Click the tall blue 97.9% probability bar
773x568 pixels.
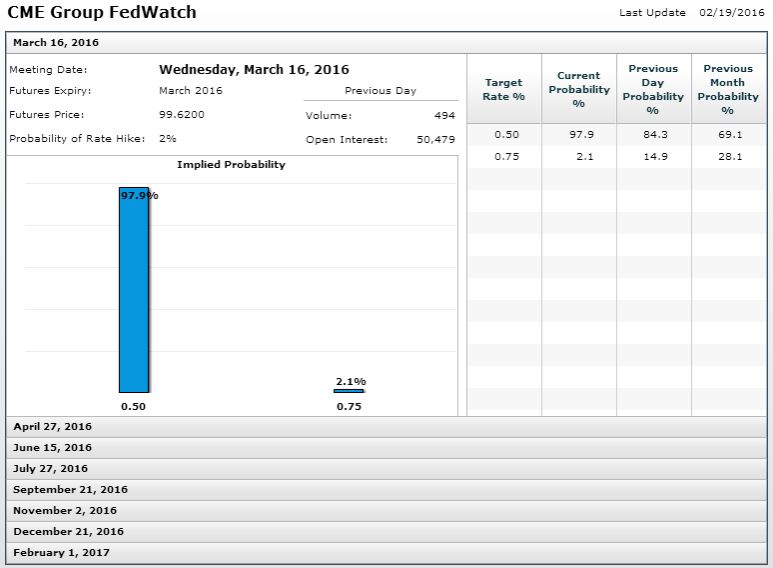(x=133, y=290)
